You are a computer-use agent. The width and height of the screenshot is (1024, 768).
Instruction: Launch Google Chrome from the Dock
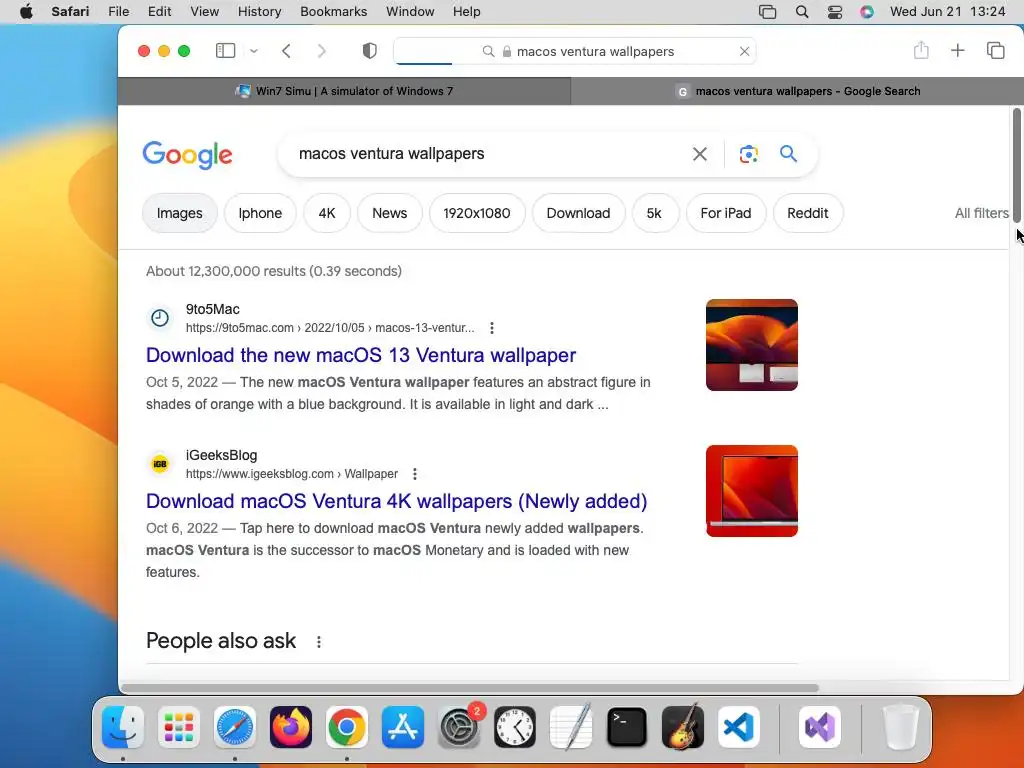pos(347,727)
